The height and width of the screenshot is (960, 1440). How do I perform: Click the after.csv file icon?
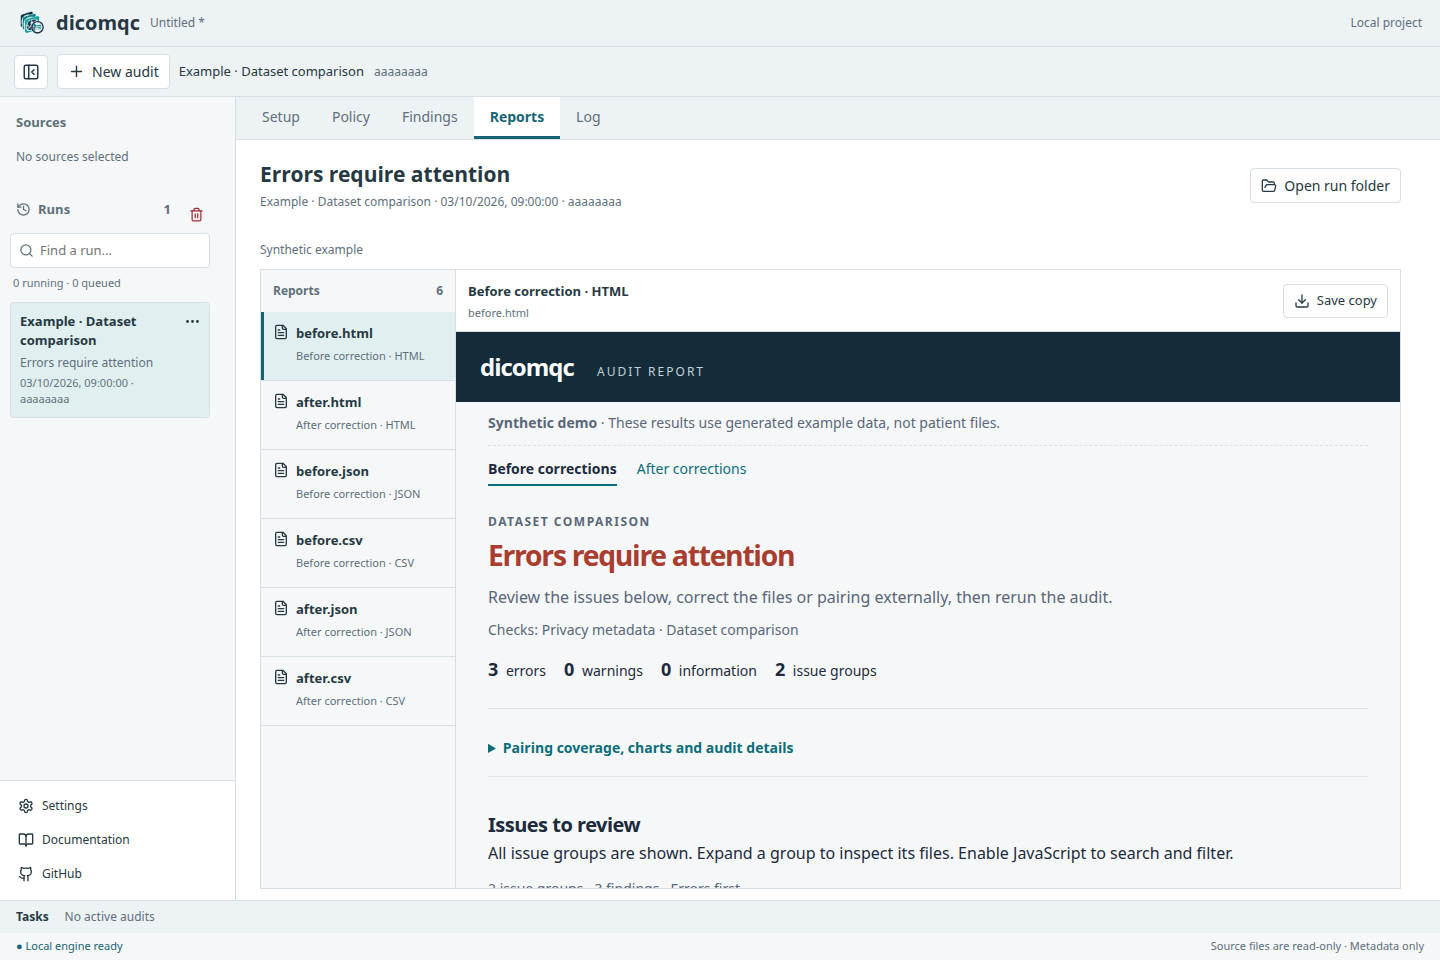281,677
